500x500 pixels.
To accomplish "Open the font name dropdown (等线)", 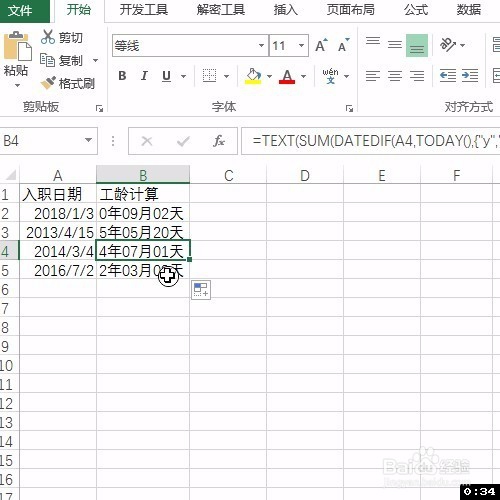I will [261, 45].
